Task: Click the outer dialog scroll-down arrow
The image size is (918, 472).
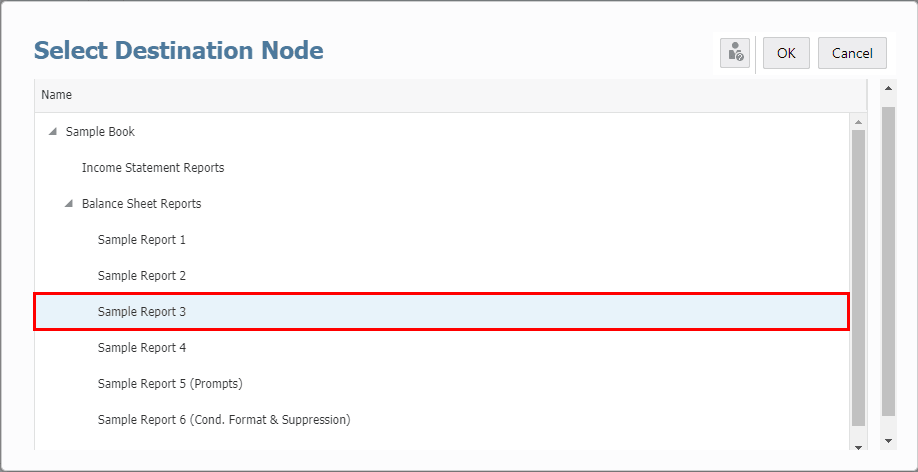Action: [888, 440]
